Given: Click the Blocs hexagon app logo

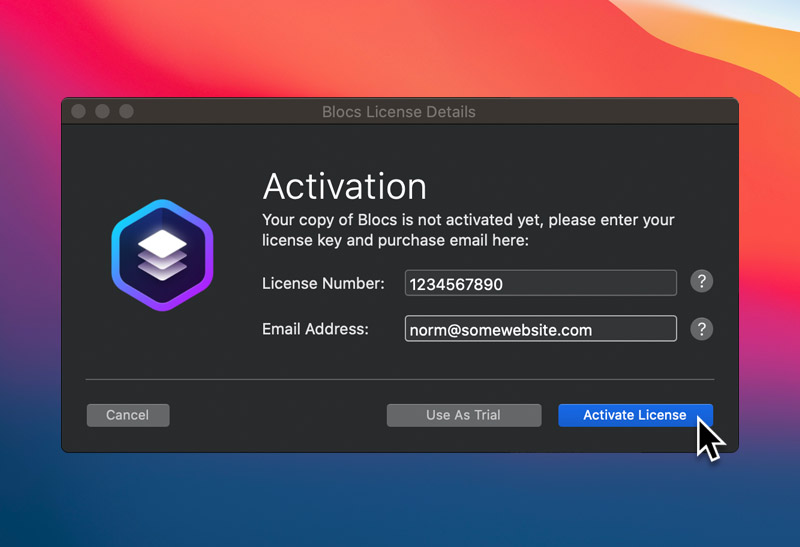Looking at the screenshot, I should click(x=162, y=255).
